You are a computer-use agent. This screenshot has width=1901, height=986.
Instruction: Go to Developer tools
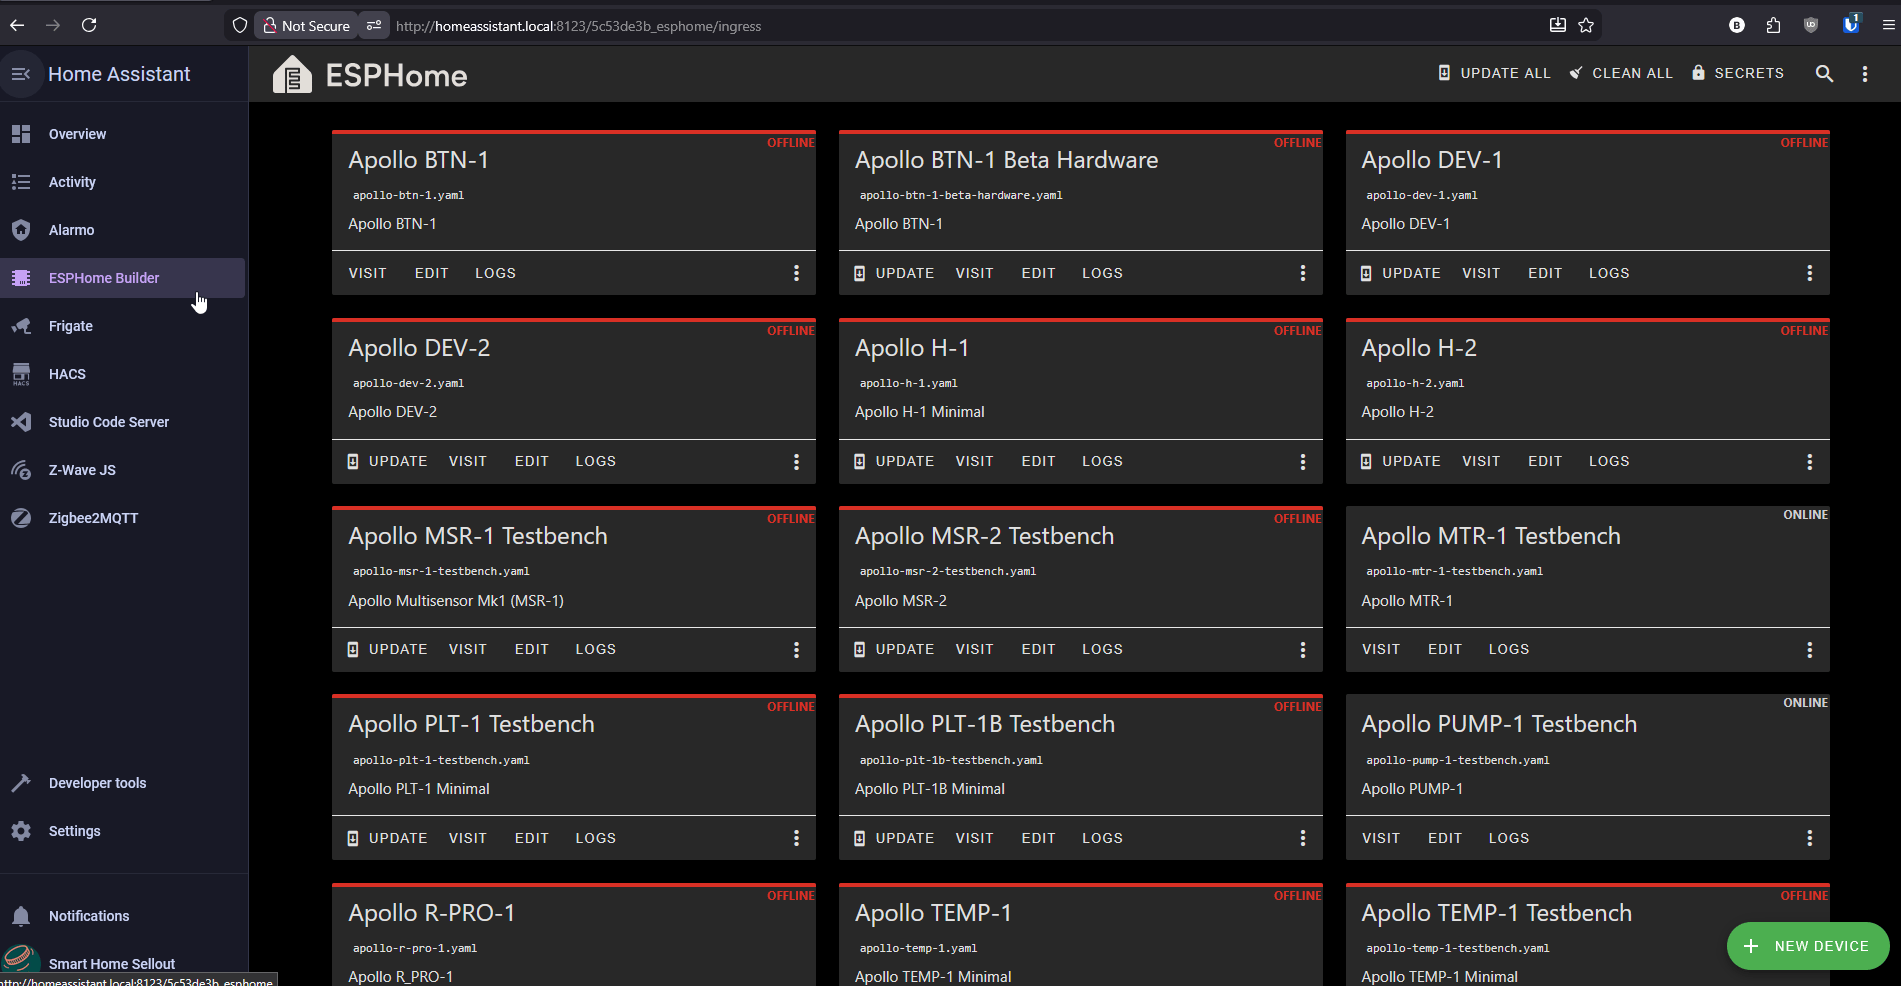[x=97, y=783]
